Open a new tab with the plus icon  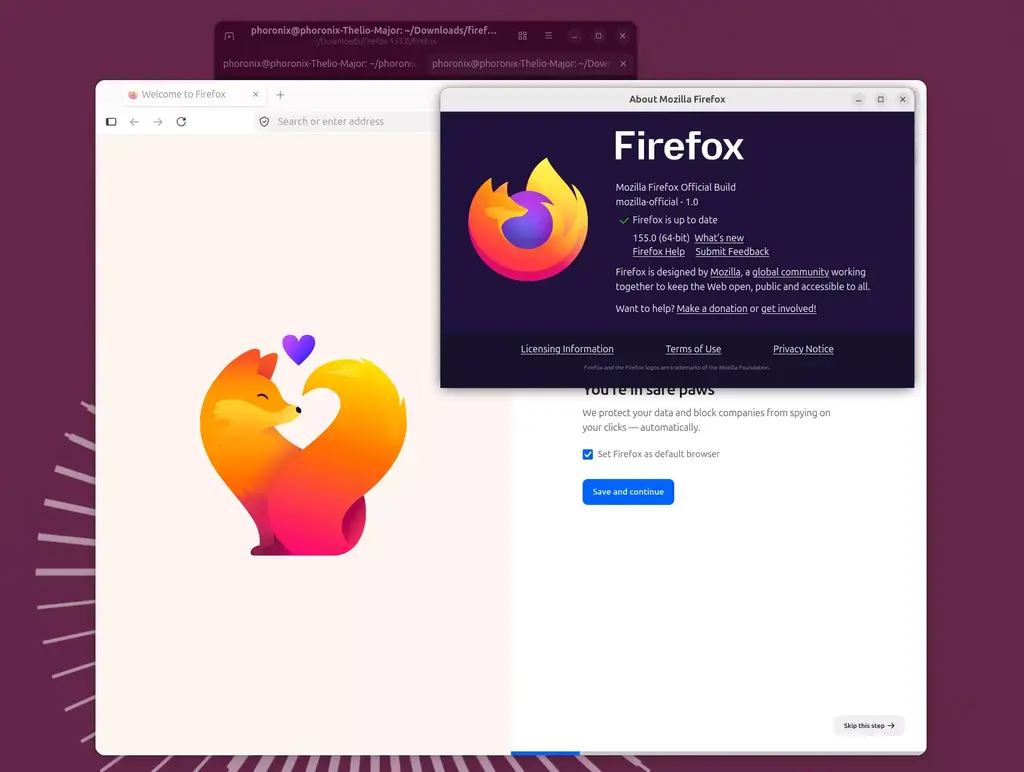pos(280,95)
